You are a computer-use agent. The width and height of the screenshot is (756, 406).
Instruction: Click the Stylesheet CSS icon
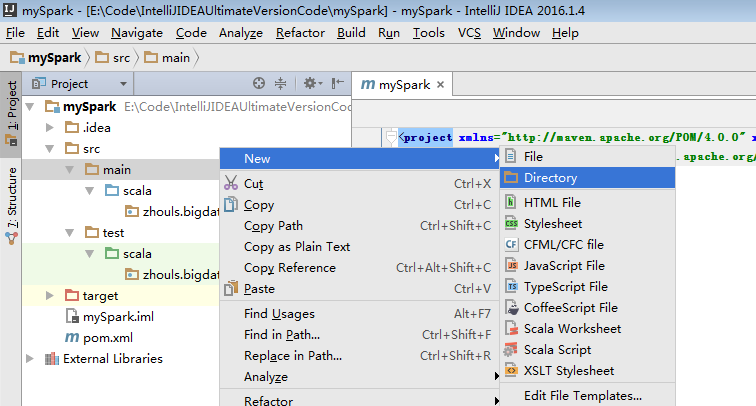coord(511,223)
